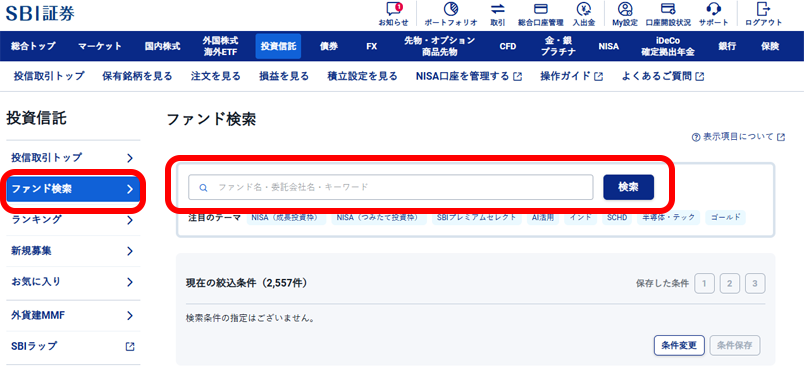This screenshot has width=804, height=366.
Task: Select the SCHD theme tag
Action: point(617,217)
